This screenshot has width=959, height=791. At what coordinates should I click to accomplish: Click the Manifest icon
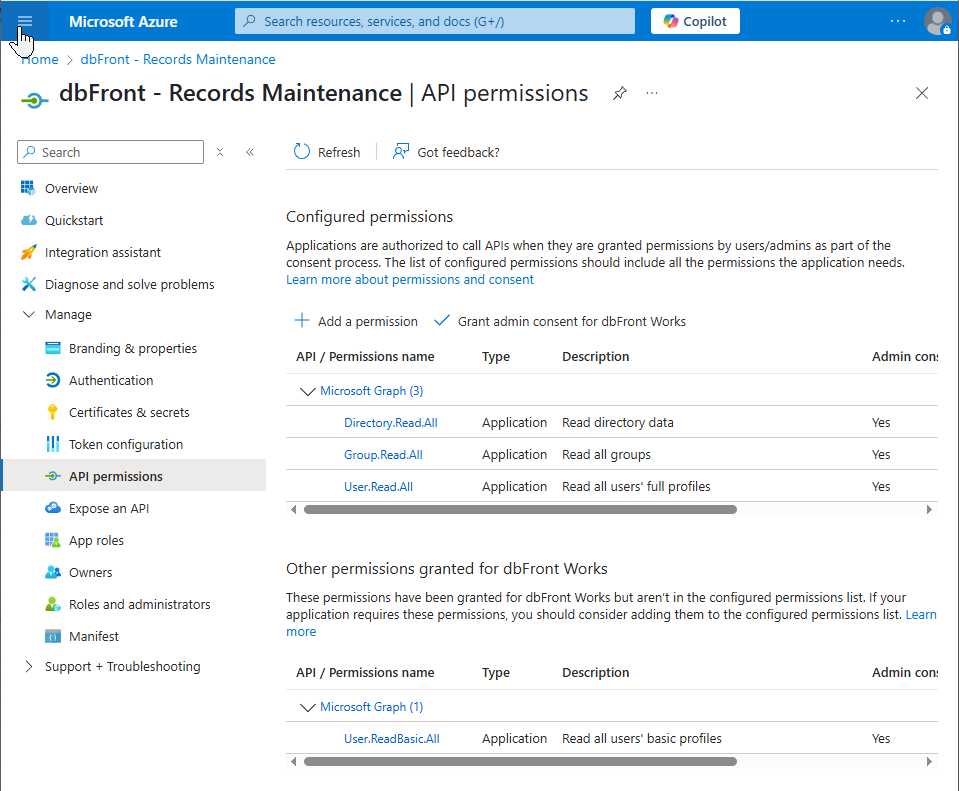53,636
